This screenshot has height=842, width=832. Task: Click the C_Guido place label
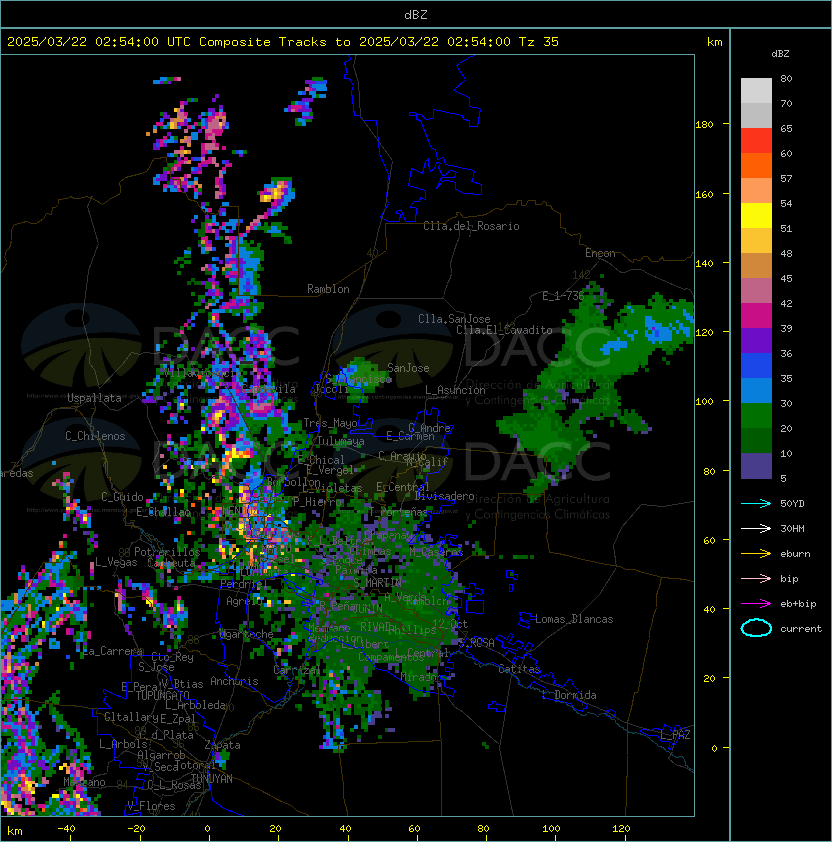[x=122, y=497]
